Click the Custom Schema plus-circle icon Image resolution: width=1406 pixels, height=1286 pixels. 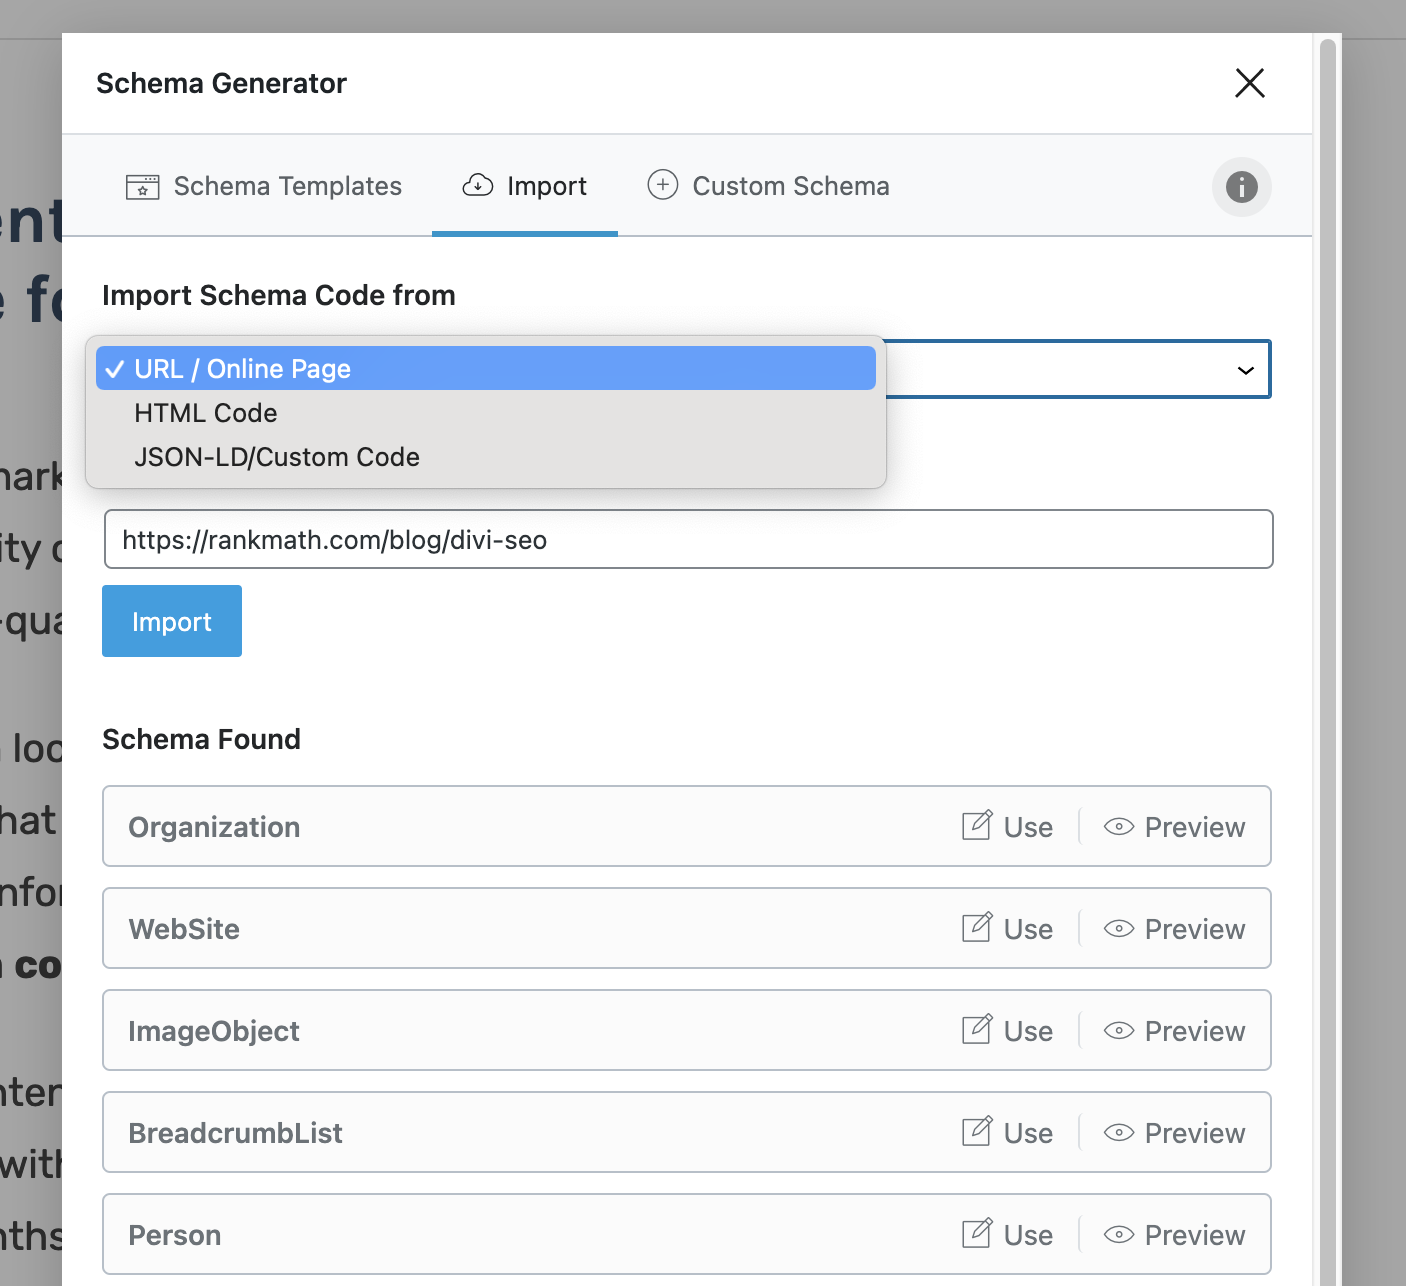663,185
